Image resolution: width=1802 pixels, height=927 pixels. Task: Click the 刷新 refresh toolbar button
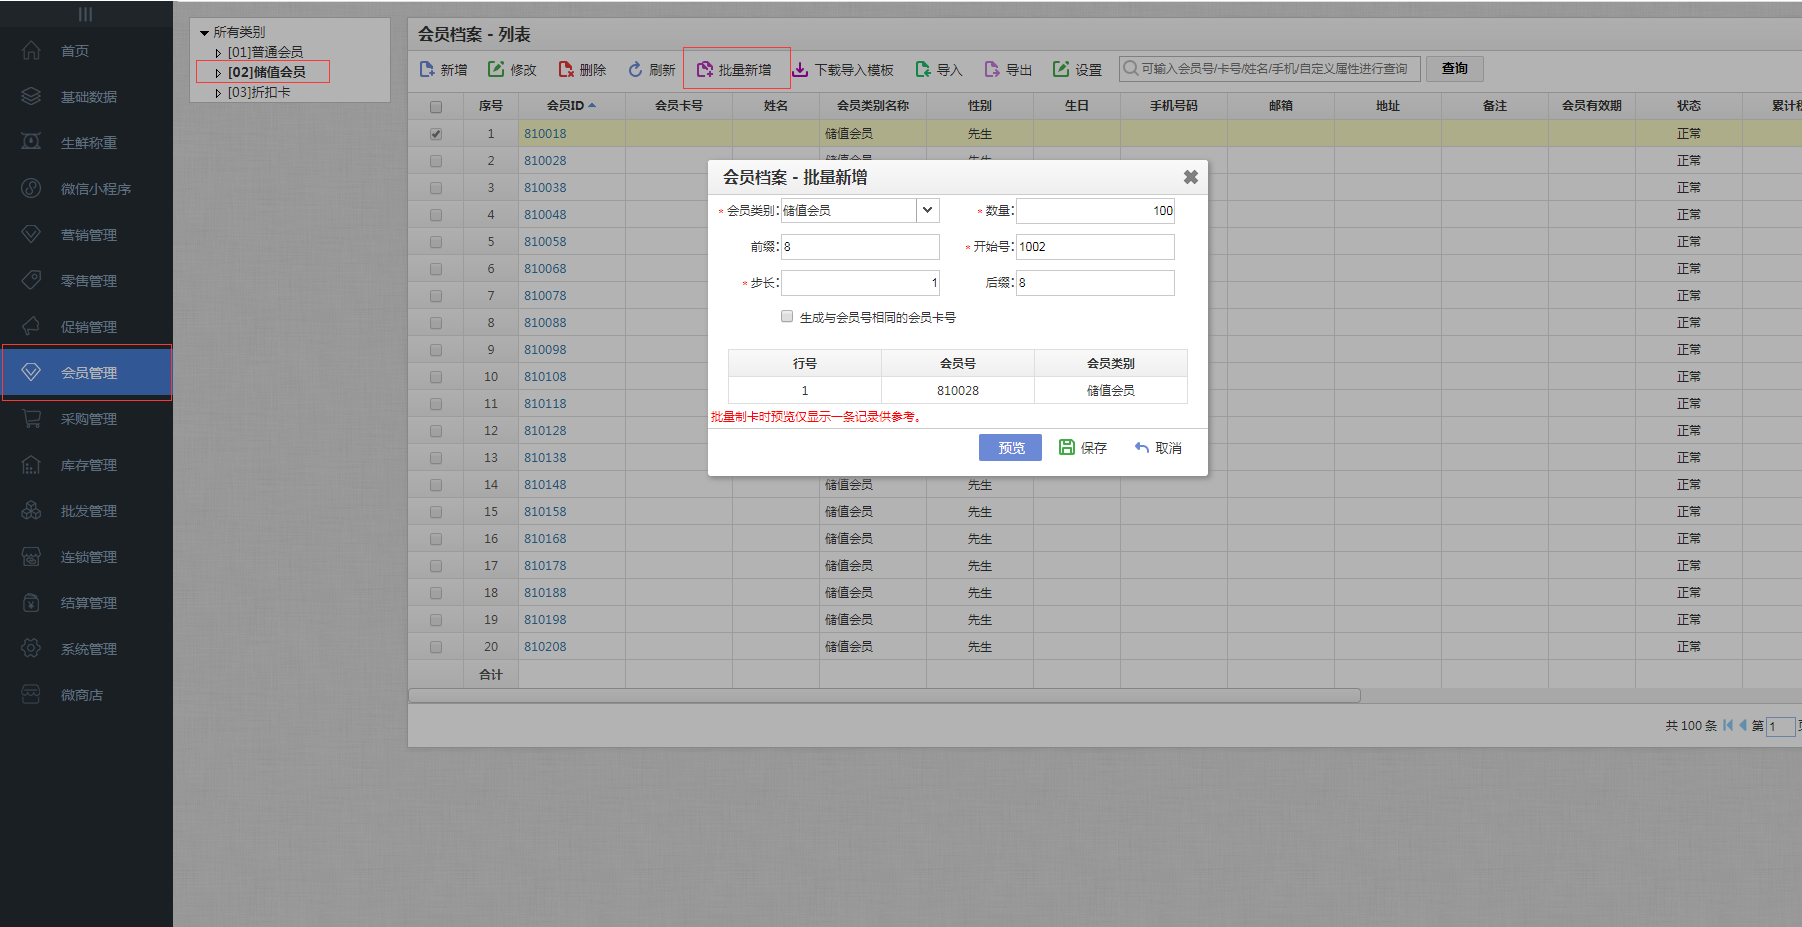pyautogui.click(x=651, y=69)
